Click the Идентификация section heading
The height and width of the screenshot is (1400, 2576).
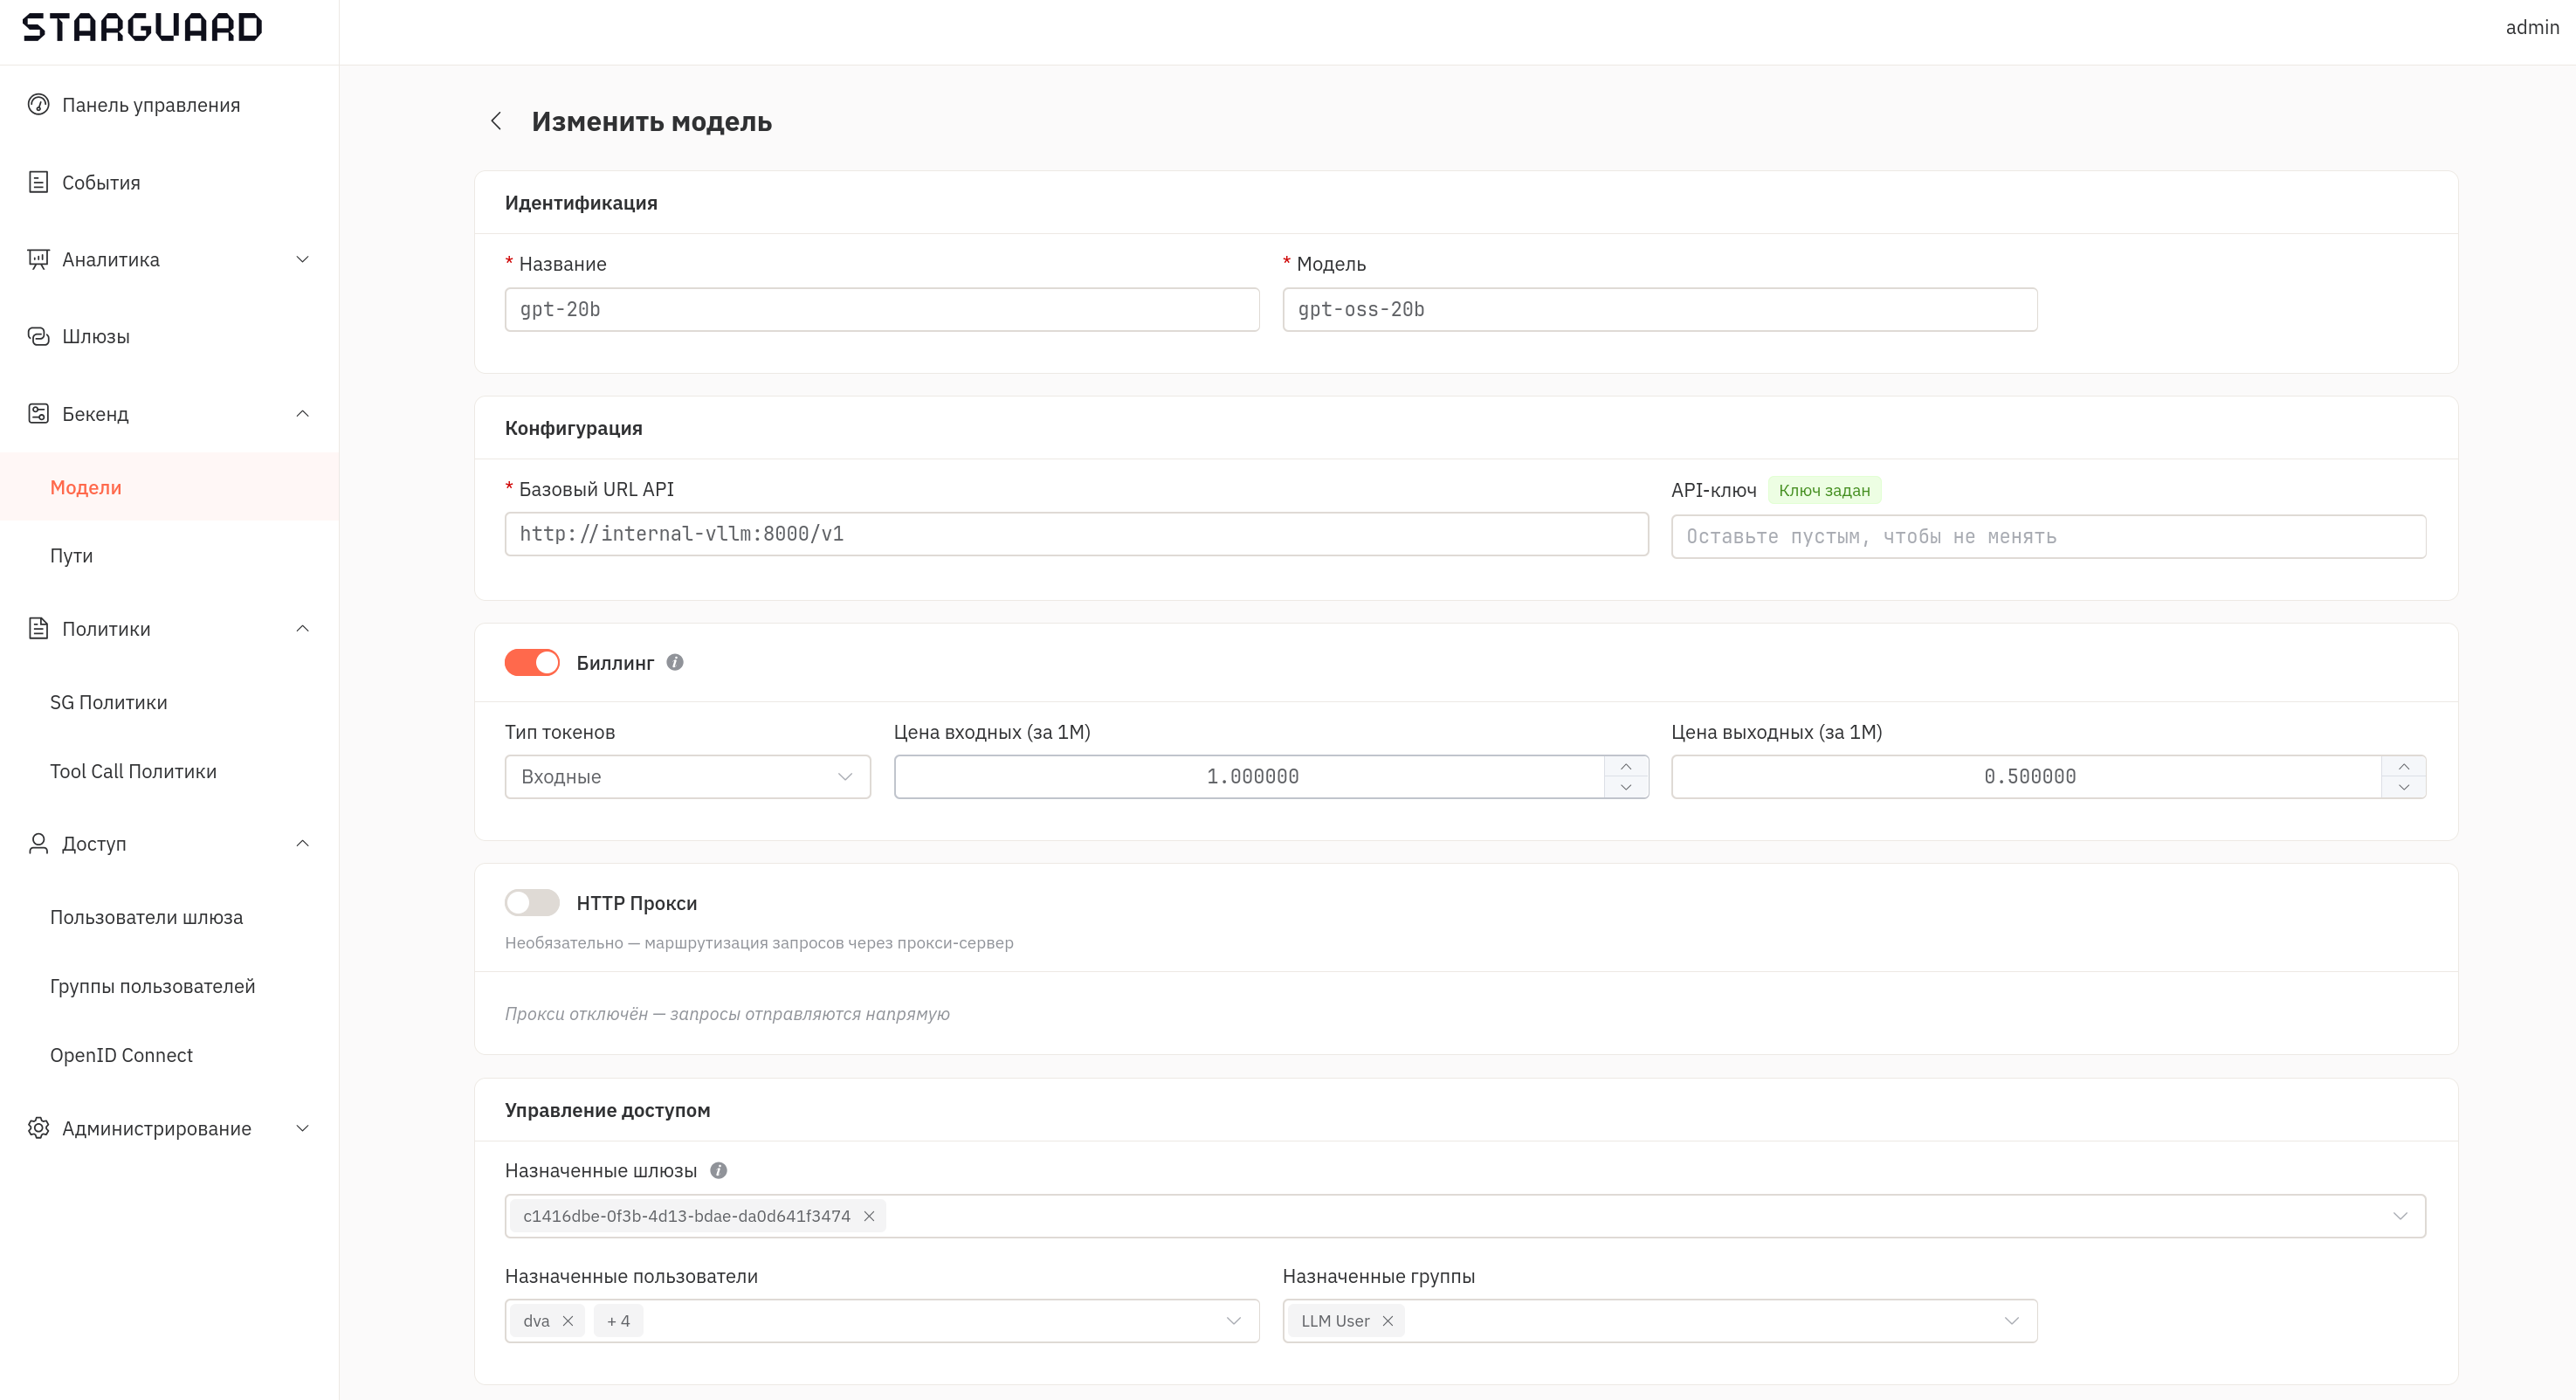(581, 203)
